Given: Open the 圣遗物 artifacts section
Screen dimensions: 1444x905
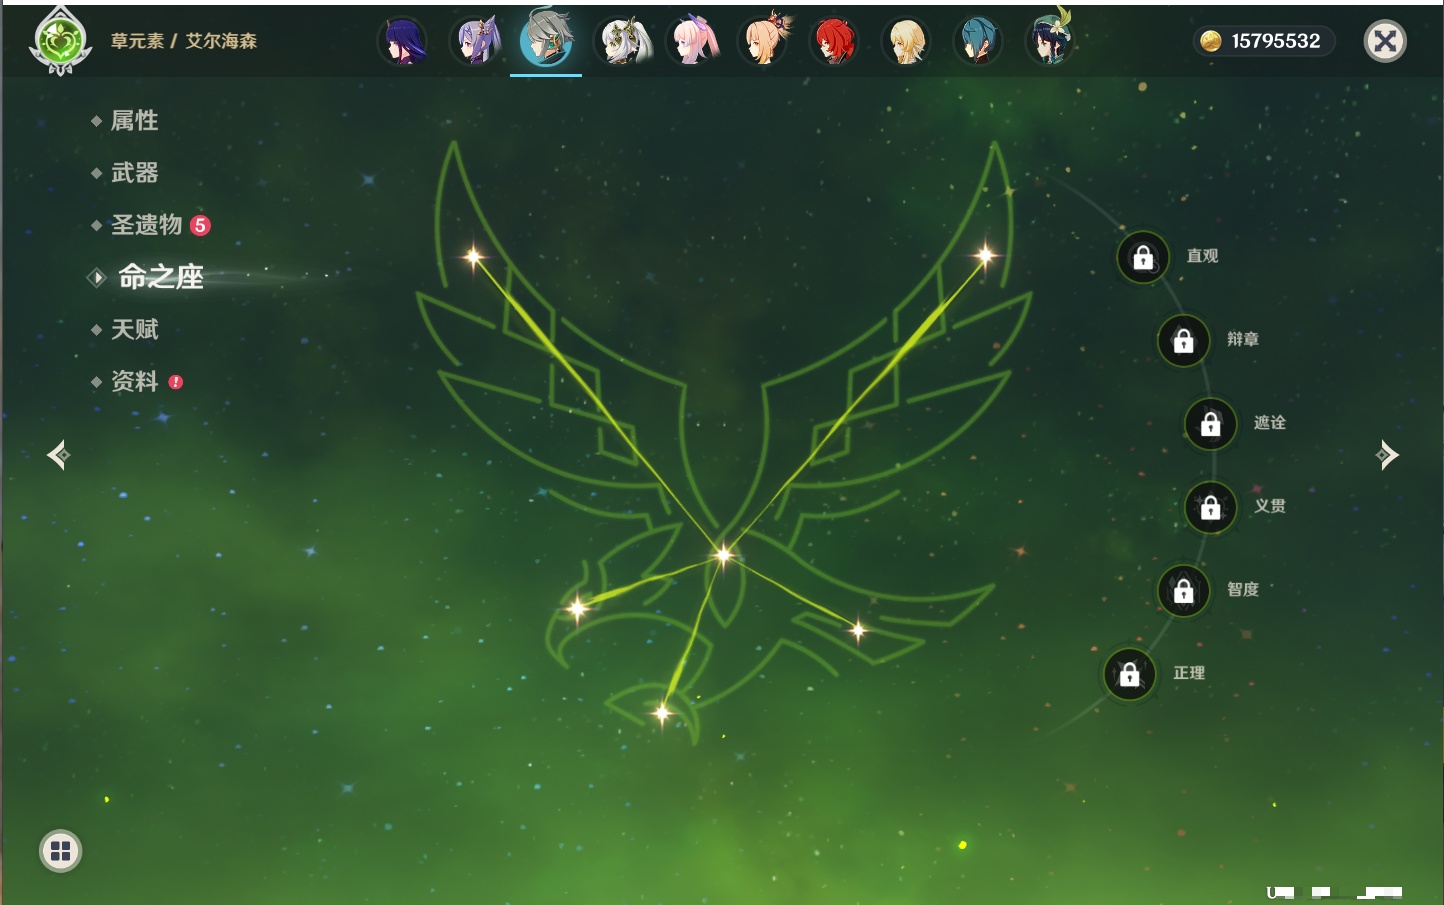Looking at the screenshot, I should pos(146,225).
